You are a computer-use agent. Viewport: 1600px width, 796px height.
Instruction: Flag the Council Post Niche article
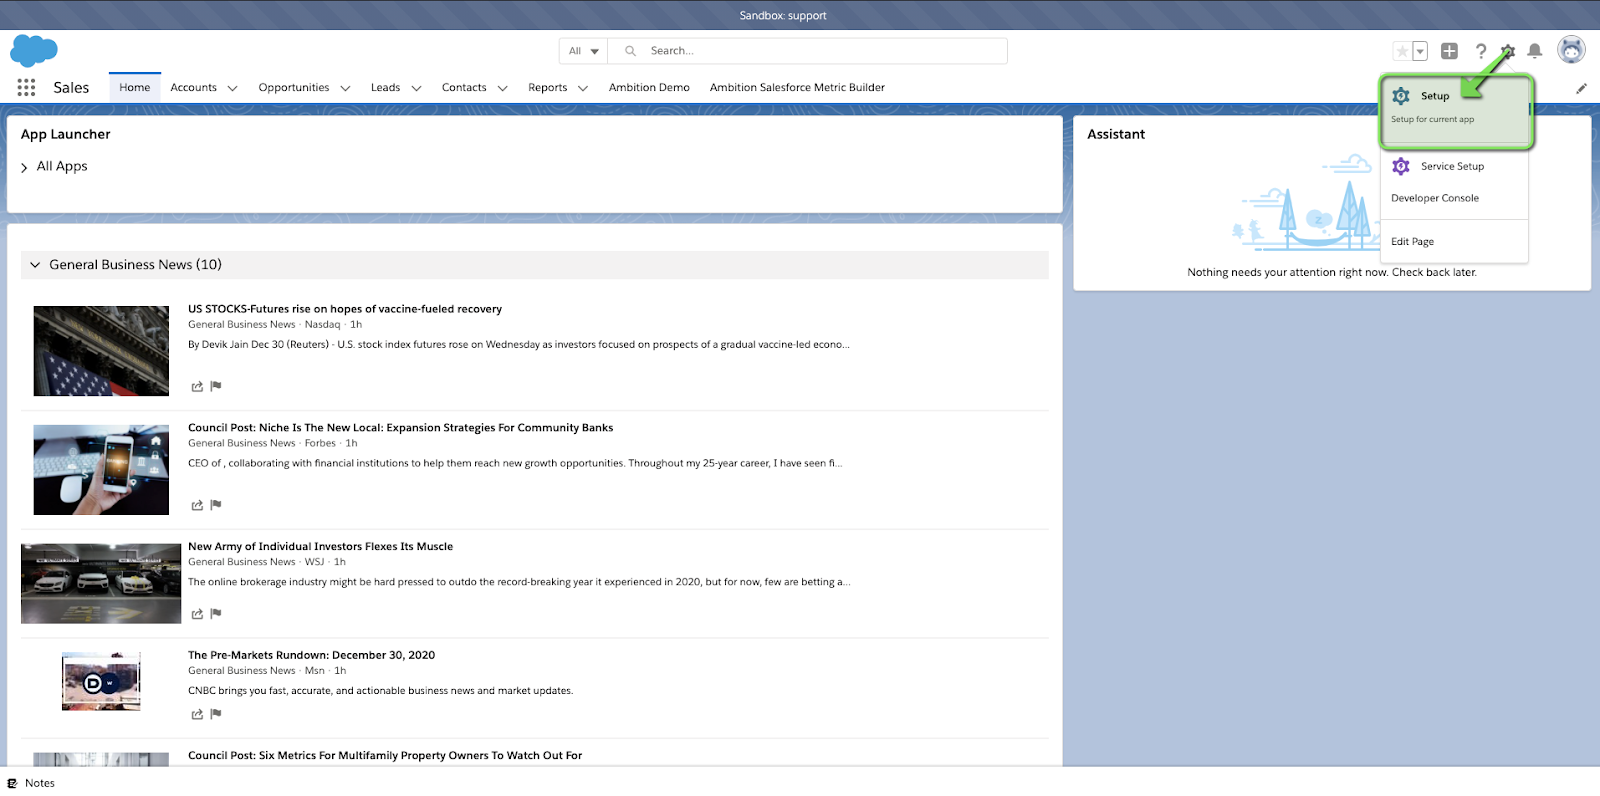pos(216,505)
